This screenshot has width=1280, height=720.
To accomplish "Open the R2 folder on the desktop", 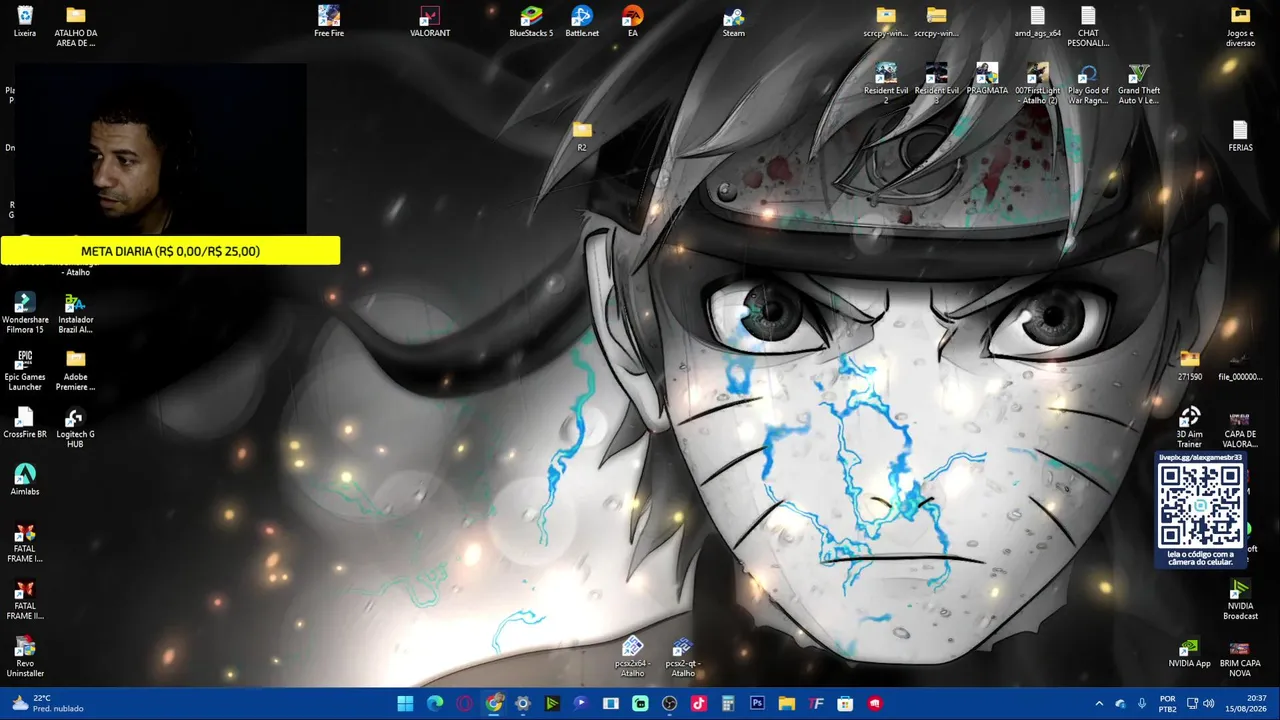I will (582, 136).
